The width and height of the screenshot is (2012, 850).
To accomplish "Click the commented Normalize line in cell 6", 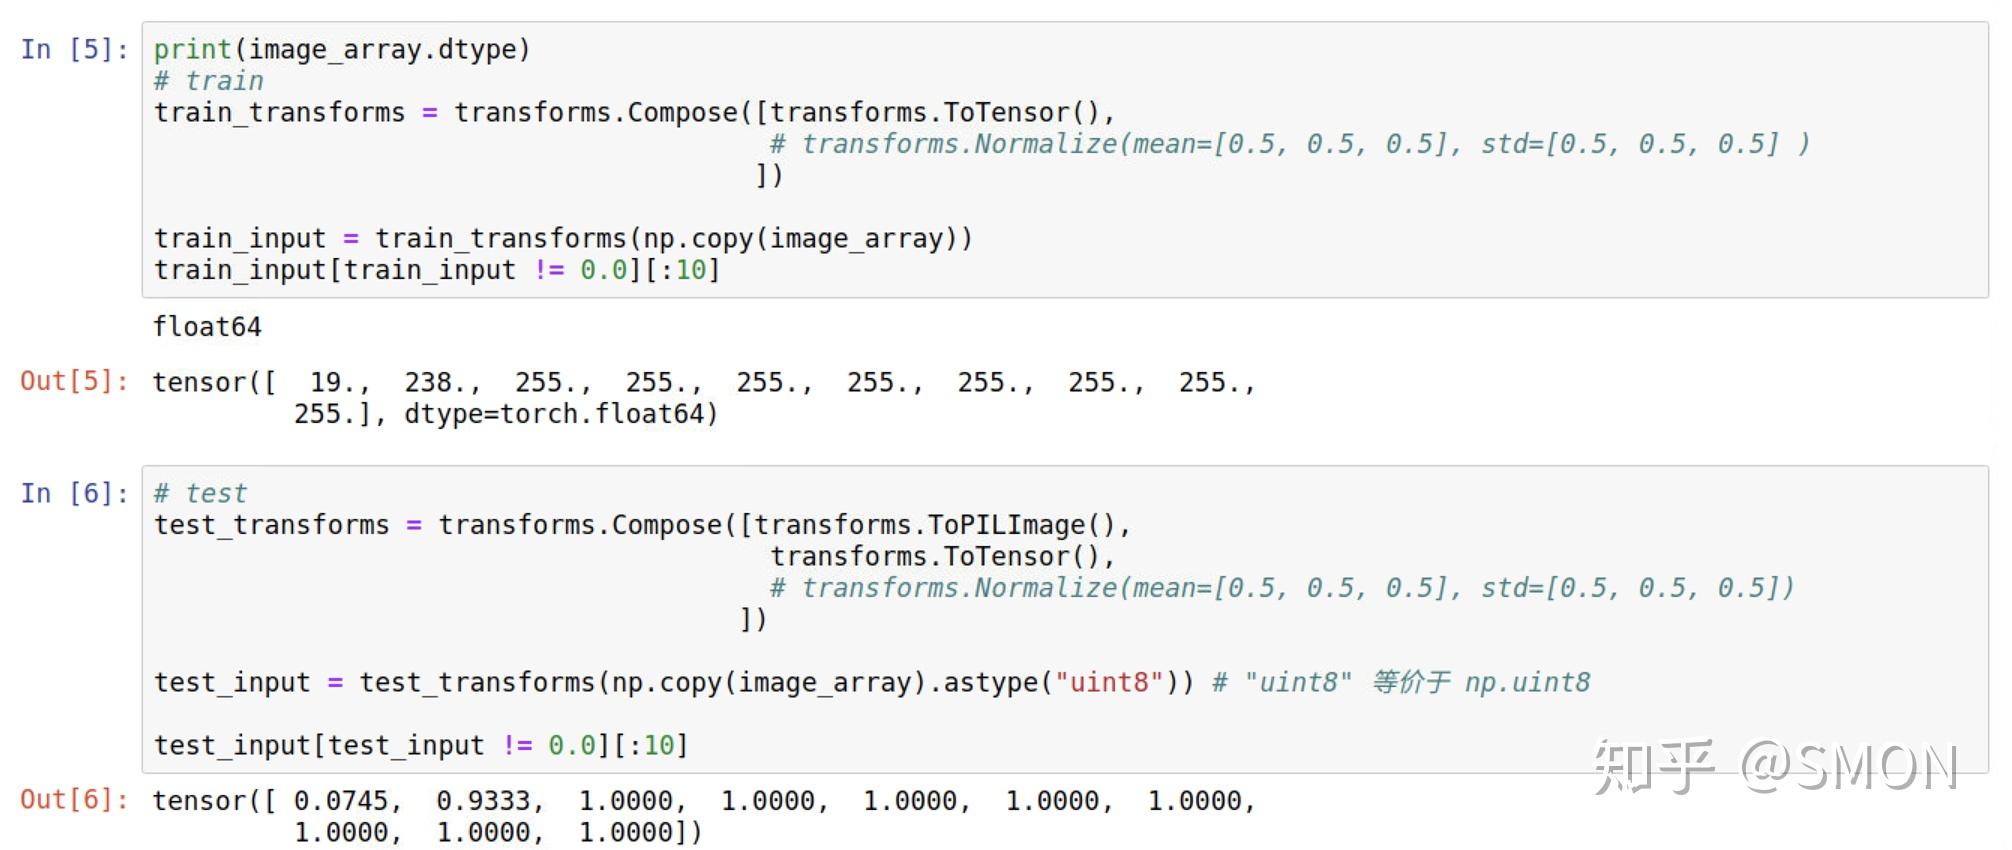I will tap(1282, 588).
